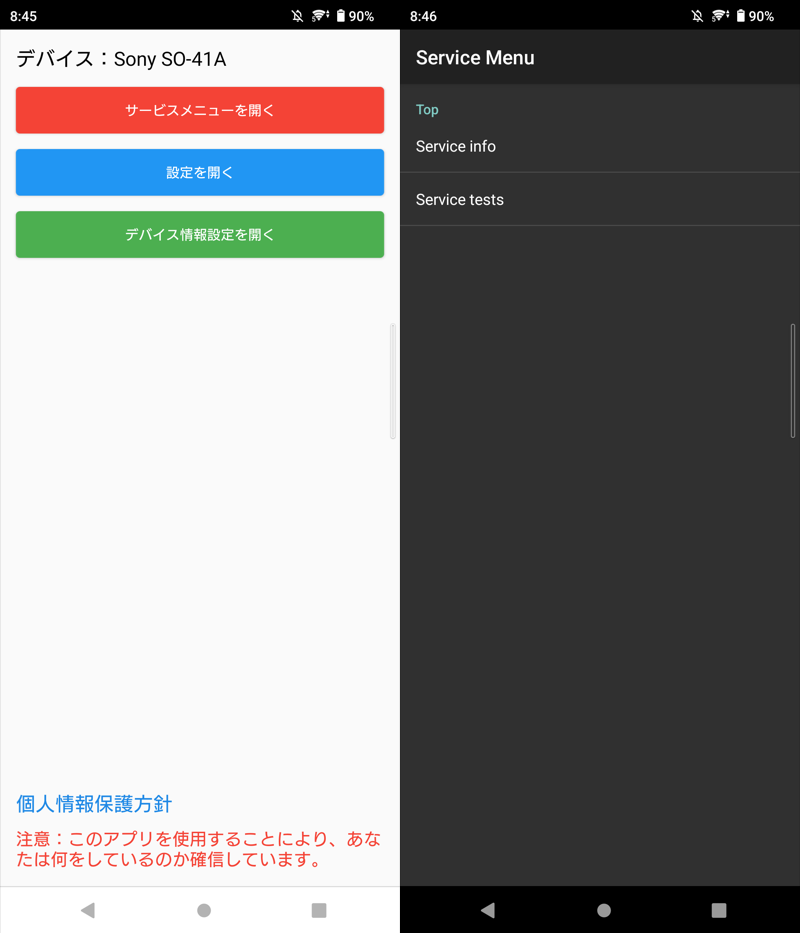Tap the muted bell icon in the 8:46 status bar
This screenshot has height=933, width=800.
click(x=697, y=16)
